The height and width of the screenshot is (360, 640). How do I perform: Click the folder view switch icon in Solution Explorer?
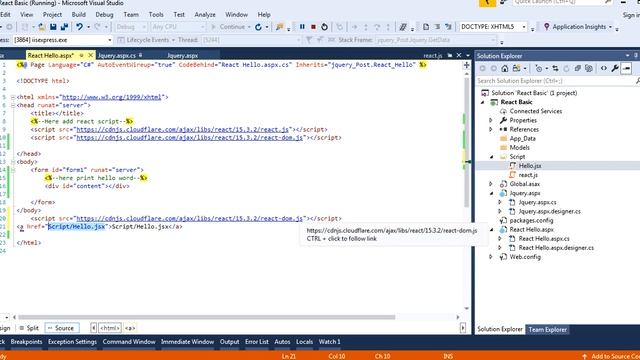pos(516,69)
